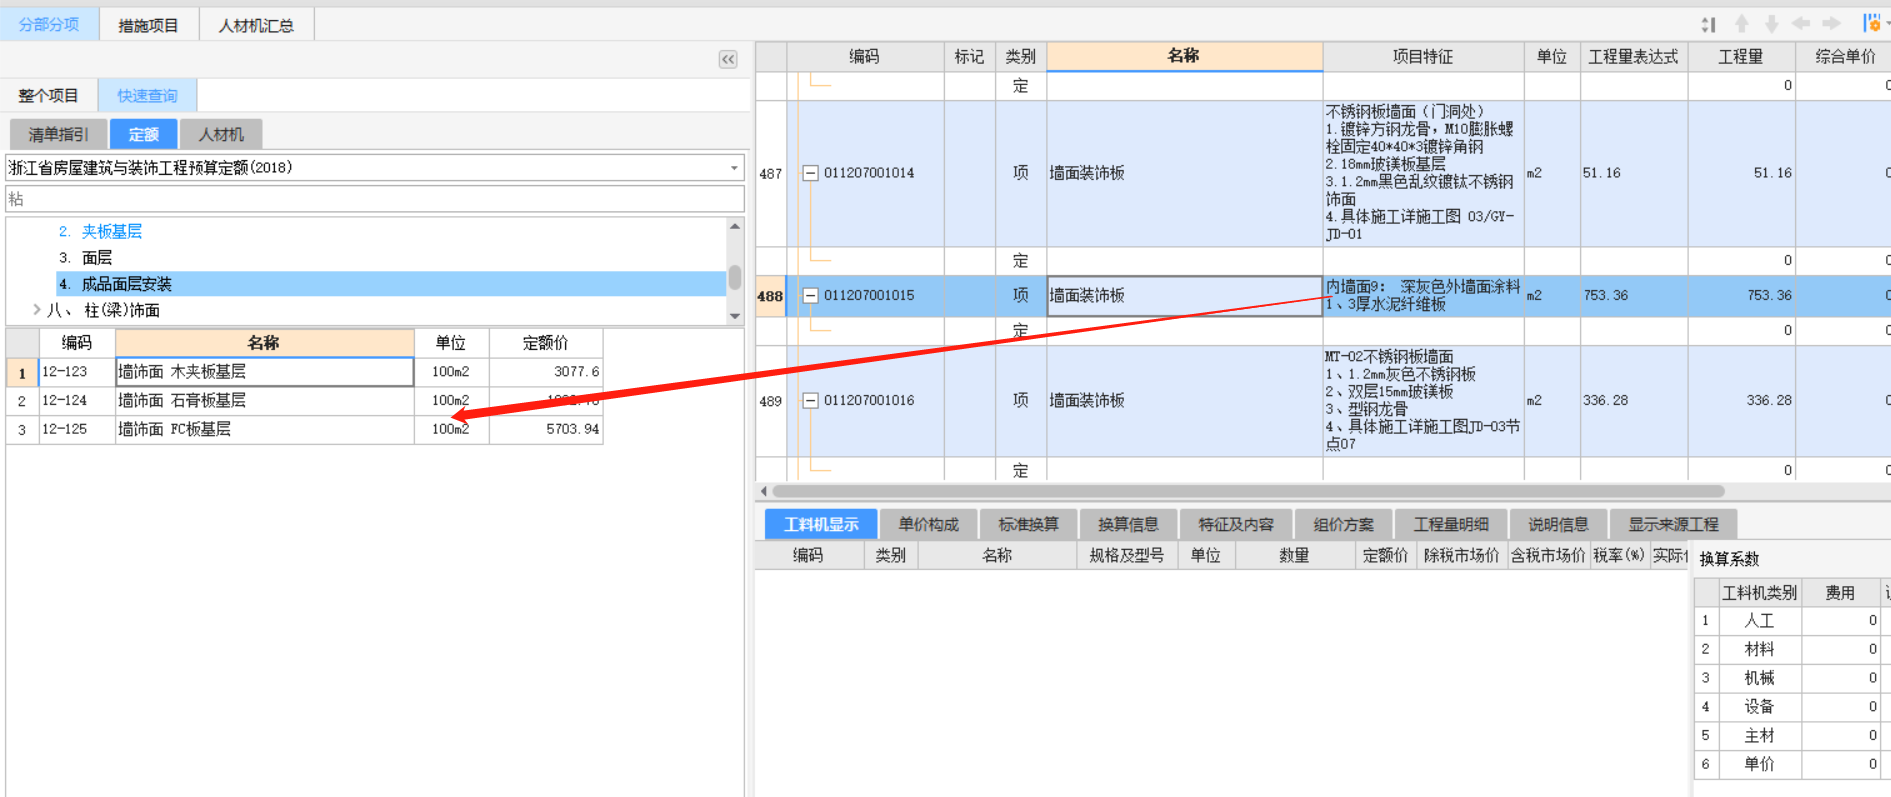Collapse row 011207001015 with its minus box

point(811,296)
